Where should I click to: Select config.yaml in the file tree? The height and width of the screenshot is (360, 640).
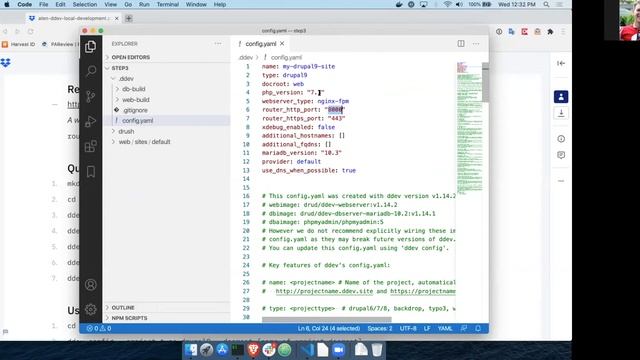(x=168, y=121)
